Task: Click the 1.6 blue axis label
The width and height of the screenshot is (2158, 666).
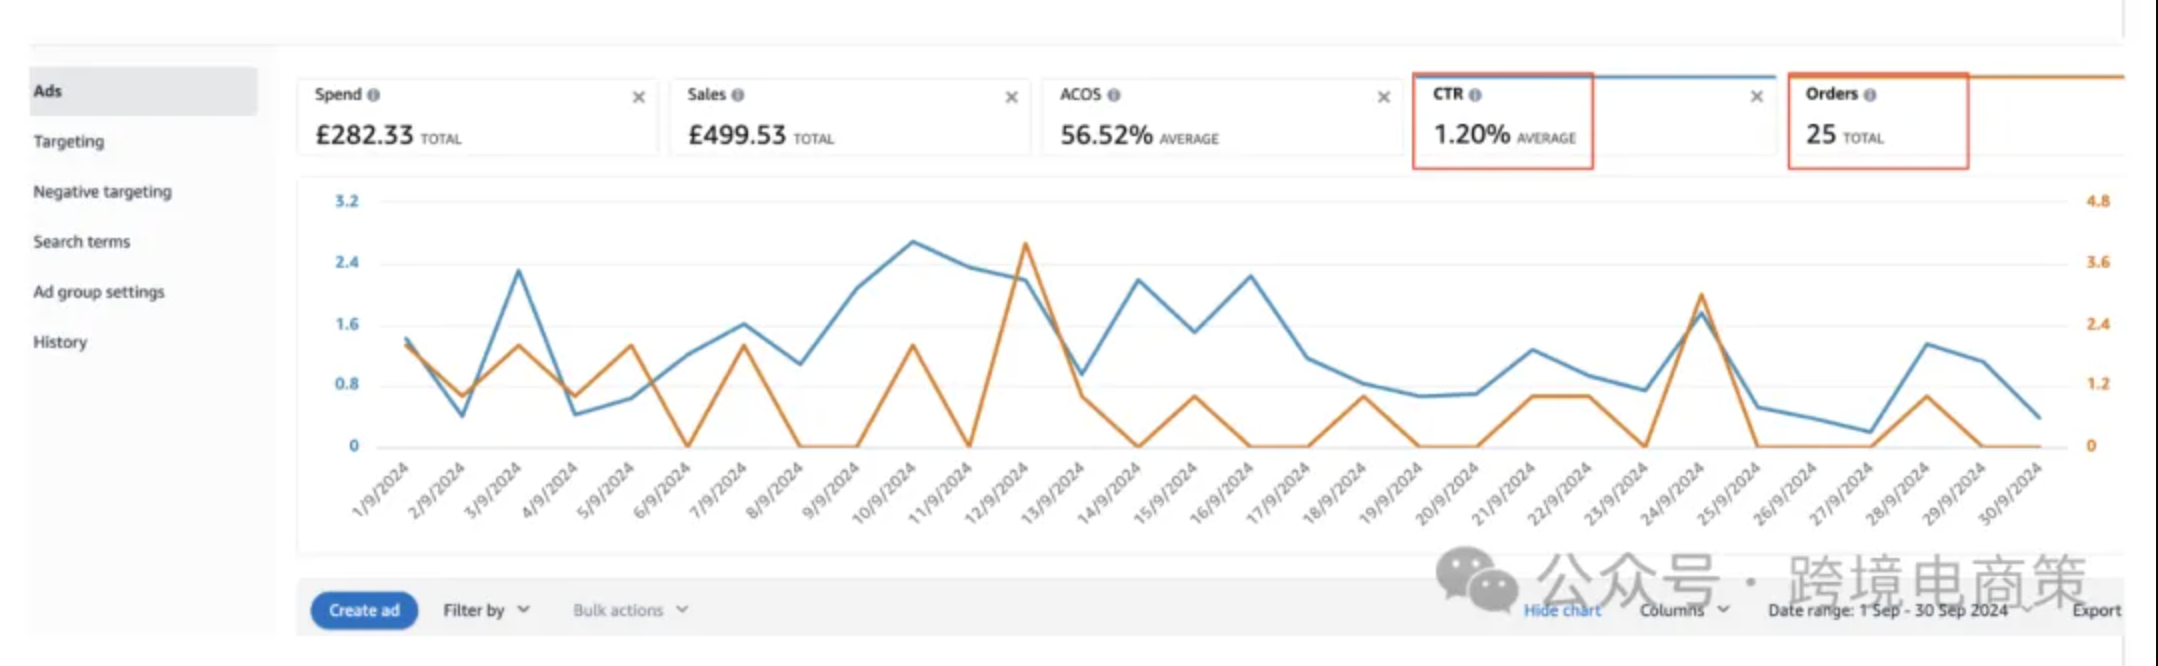Action: coord(346,324)
